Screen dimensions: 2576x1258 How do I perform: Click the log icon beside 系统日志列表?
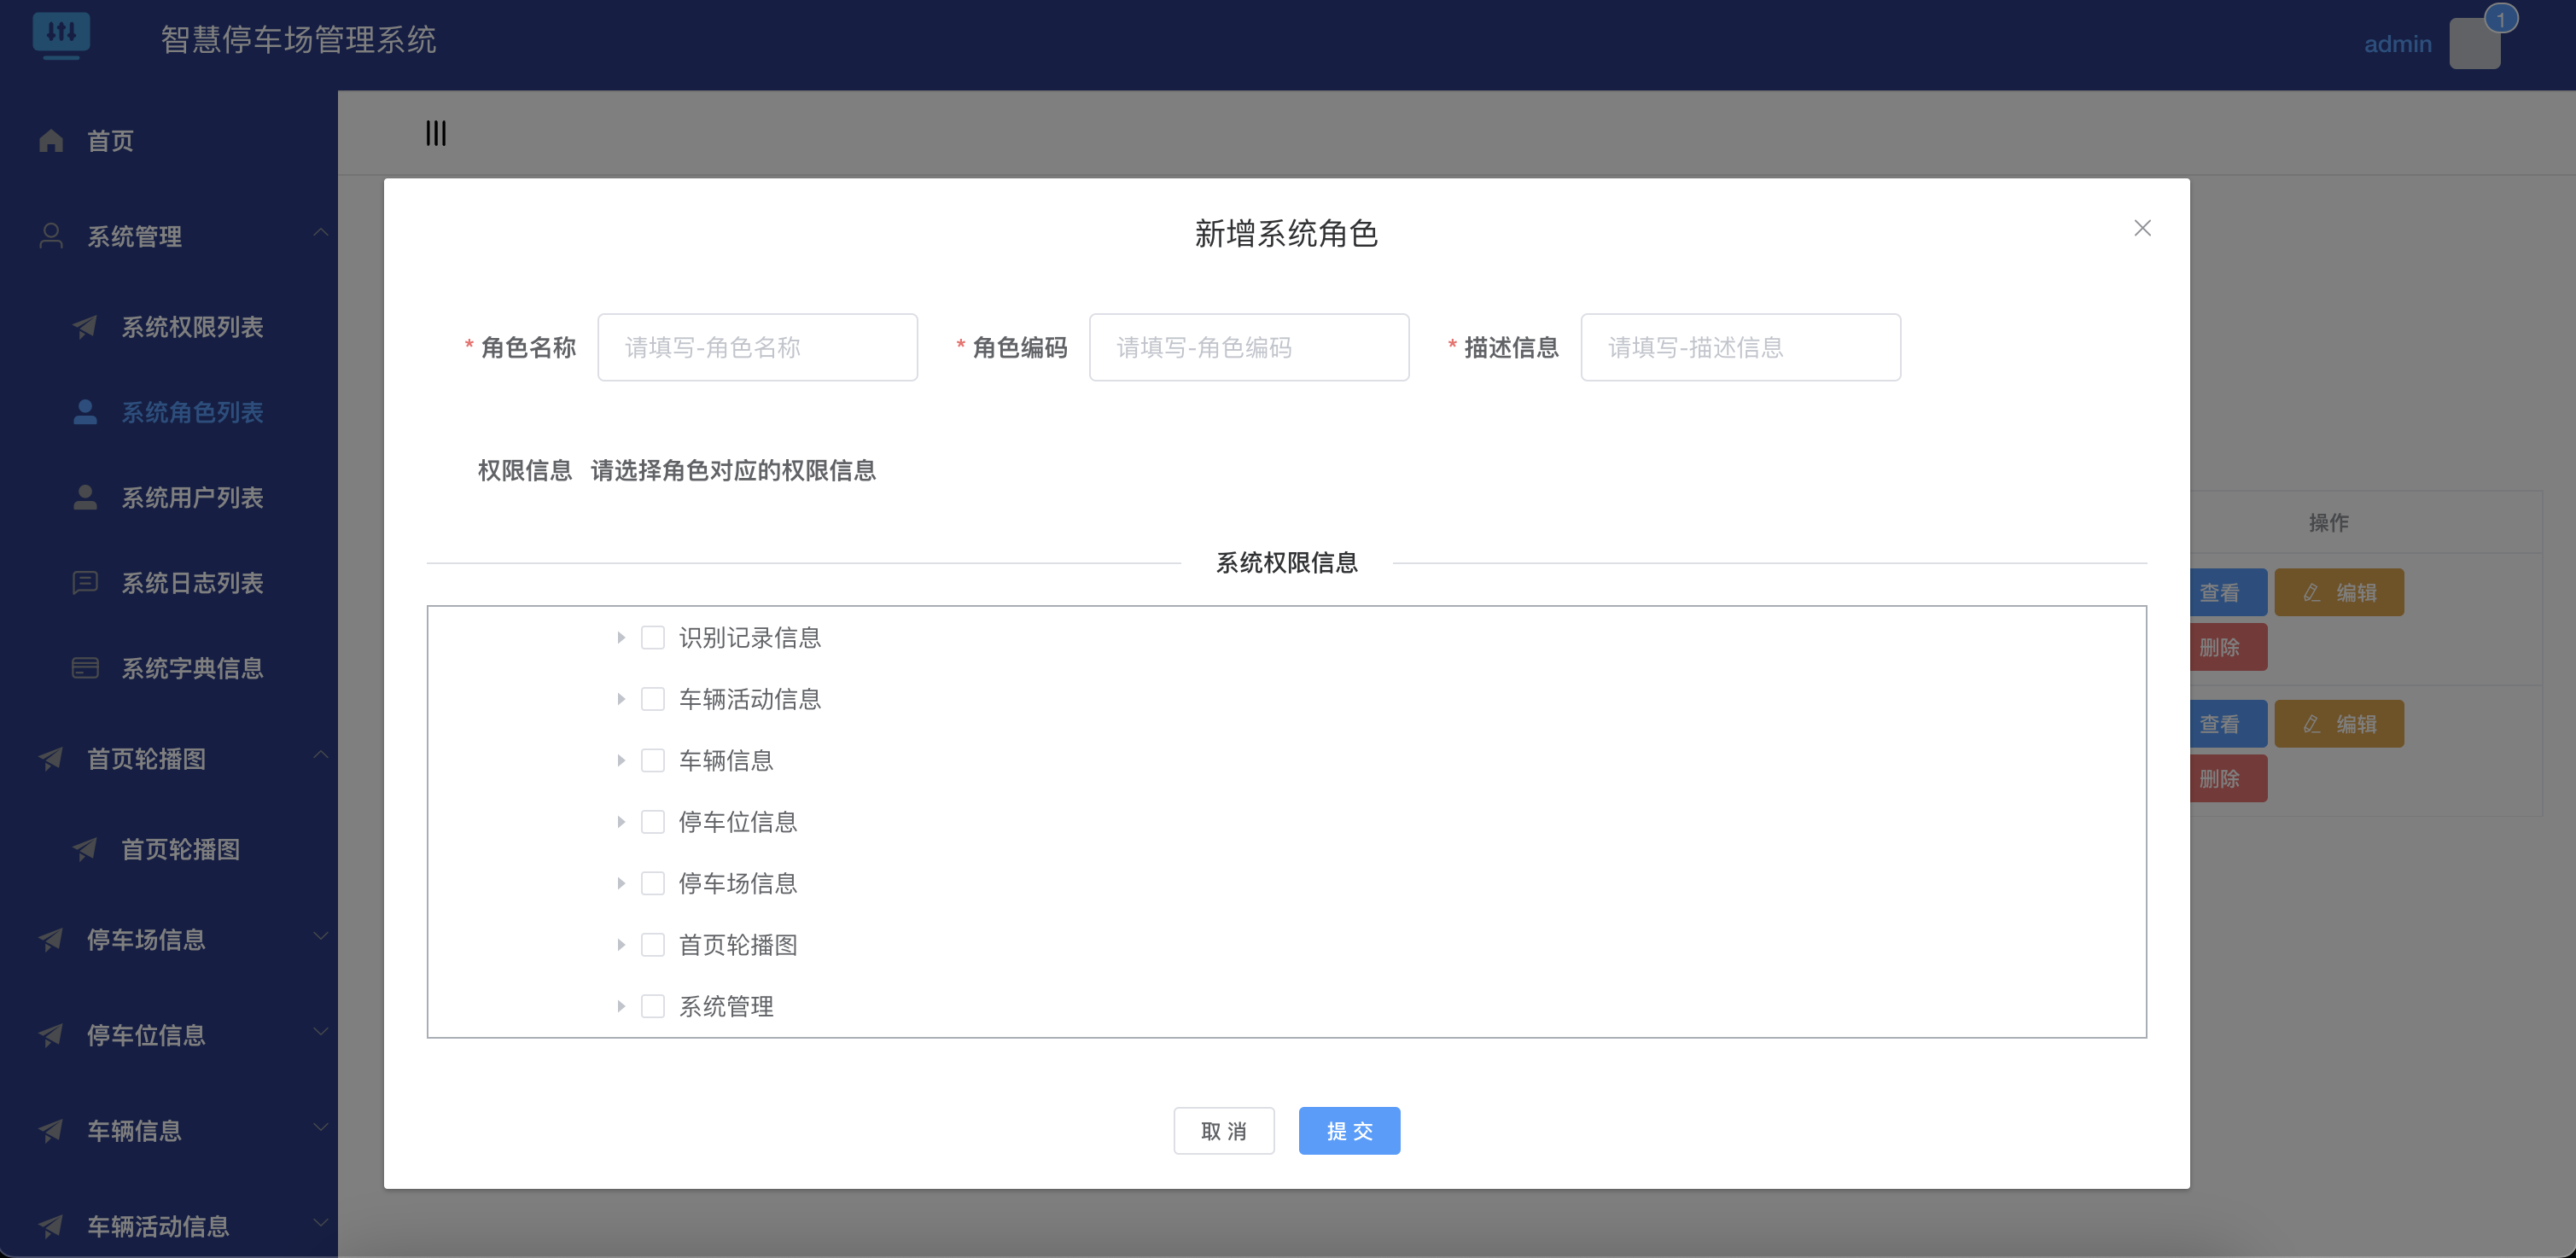point(85,582)
